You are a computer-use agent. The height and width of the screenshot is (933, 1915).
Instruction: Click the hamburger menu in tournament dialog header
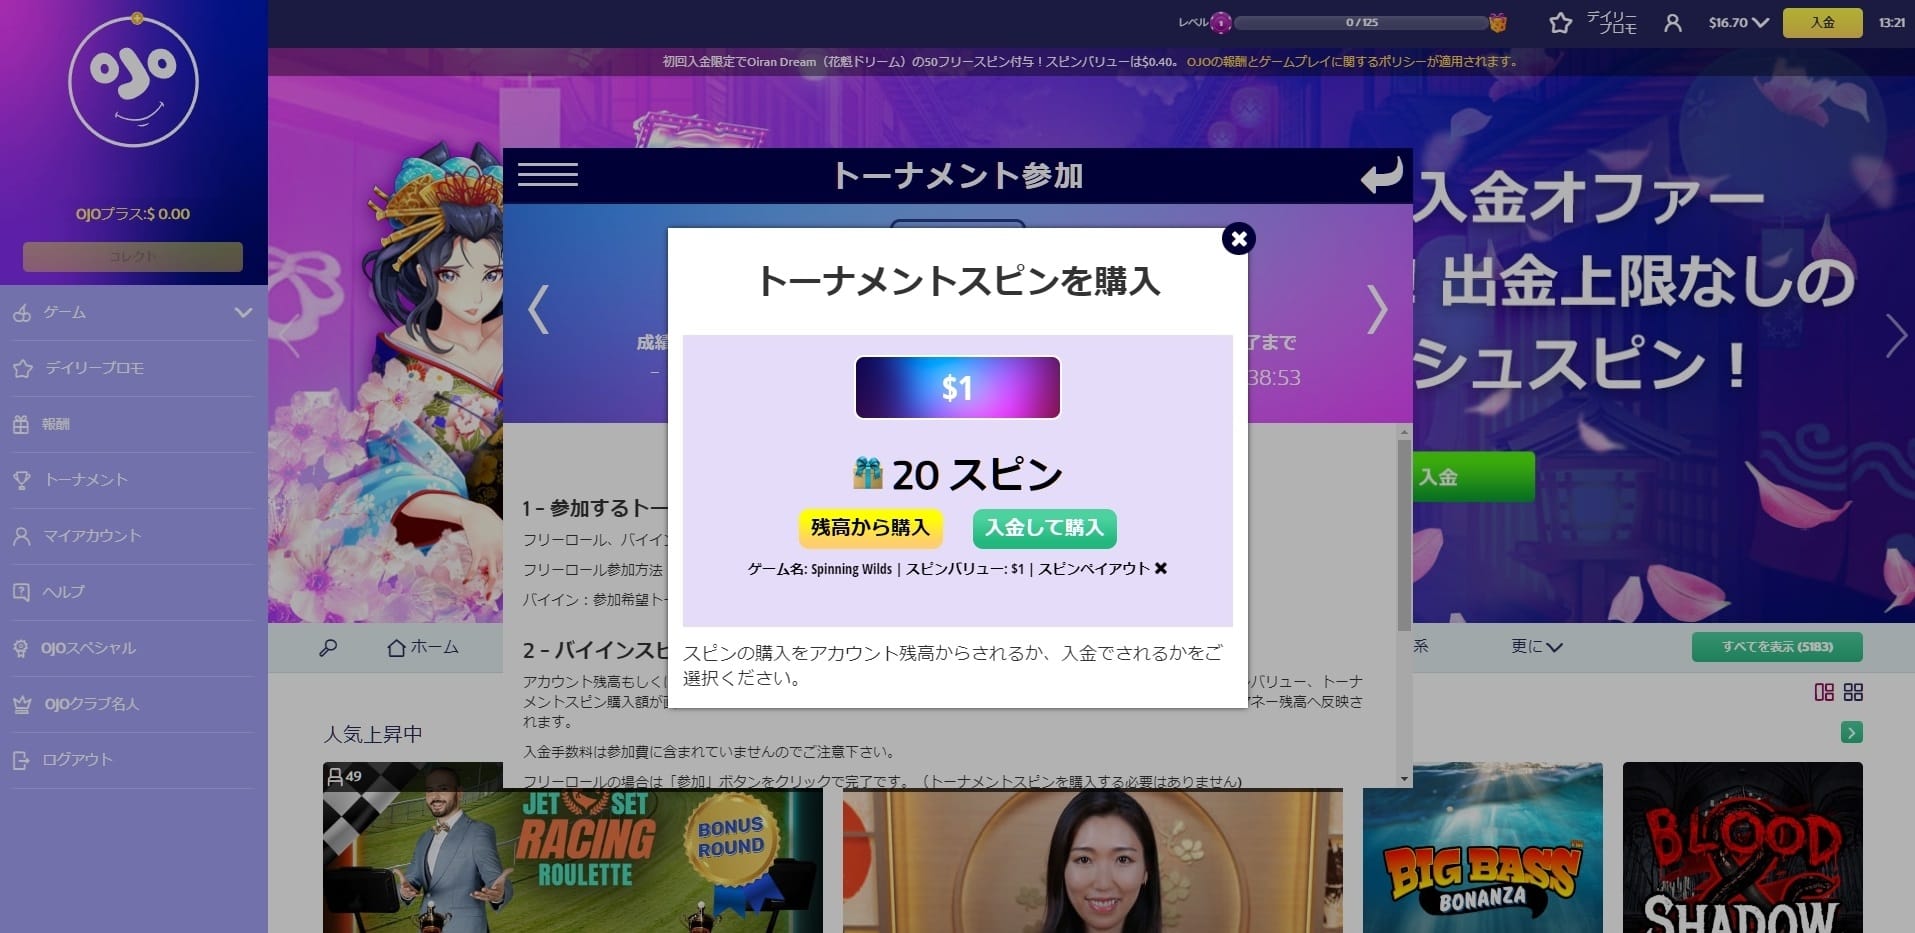[547, 175]
